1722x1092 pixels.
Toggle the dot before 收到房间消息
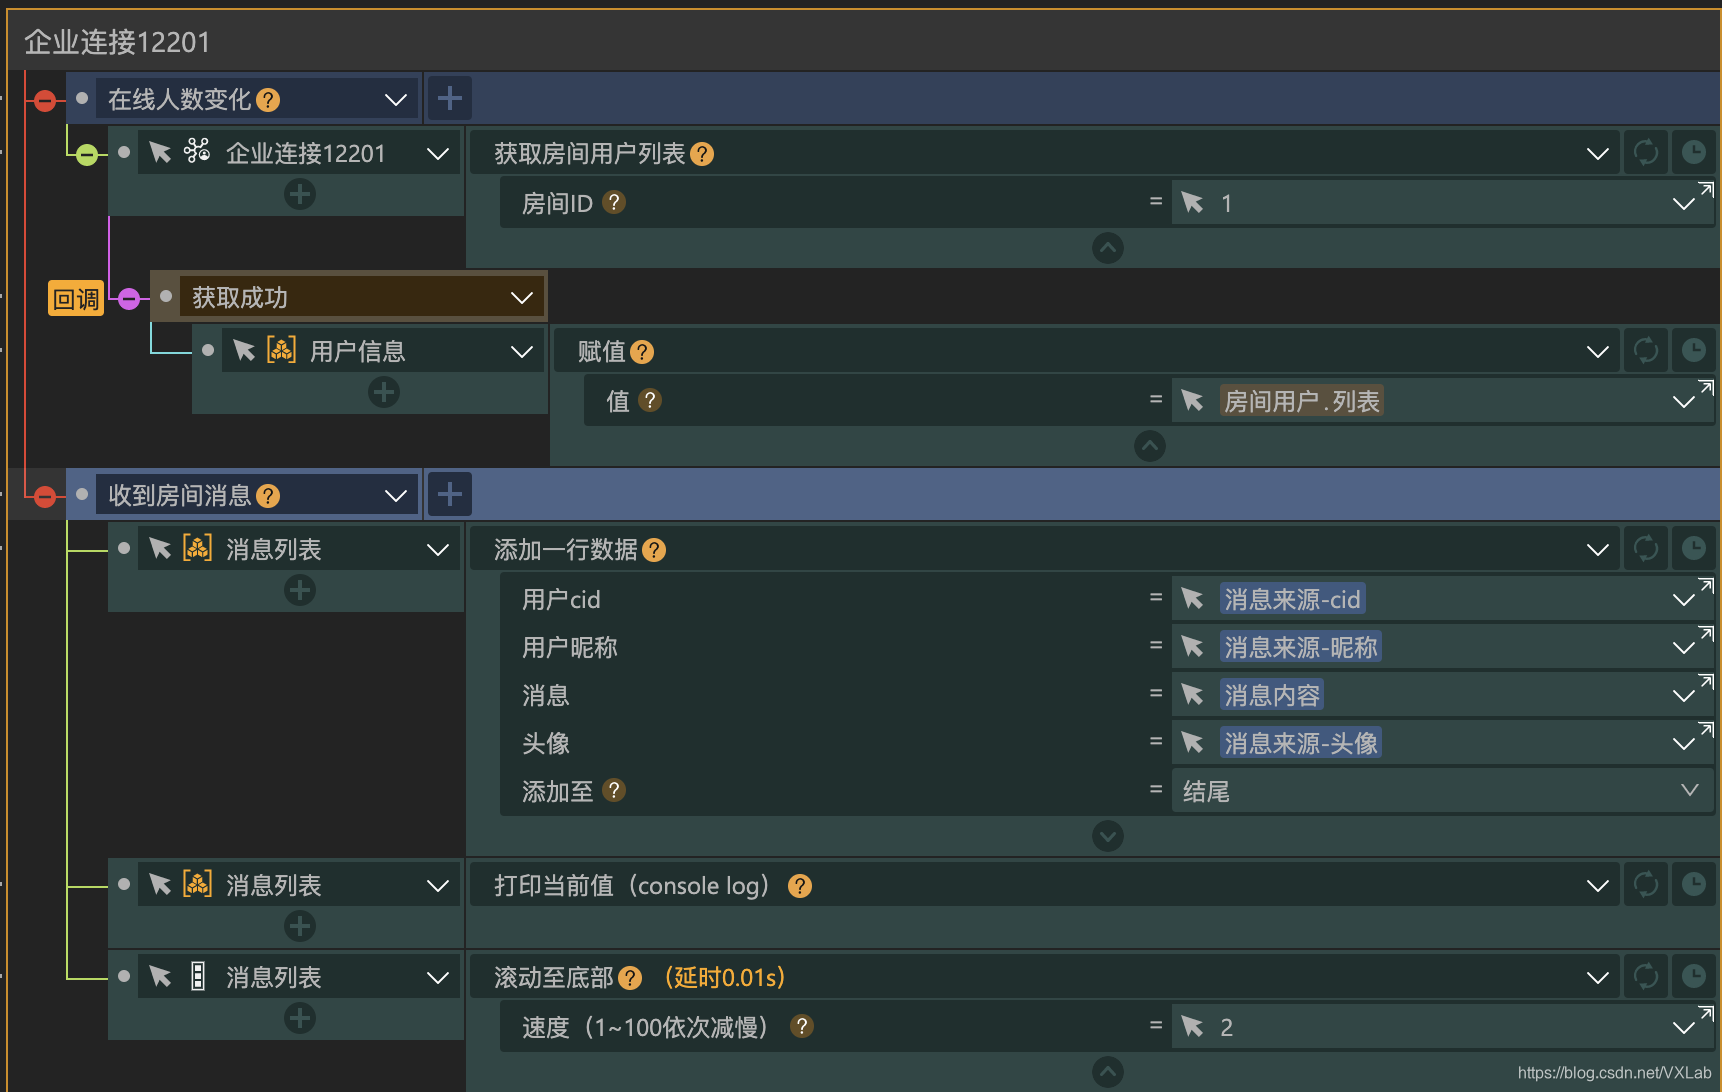[82, 494]
